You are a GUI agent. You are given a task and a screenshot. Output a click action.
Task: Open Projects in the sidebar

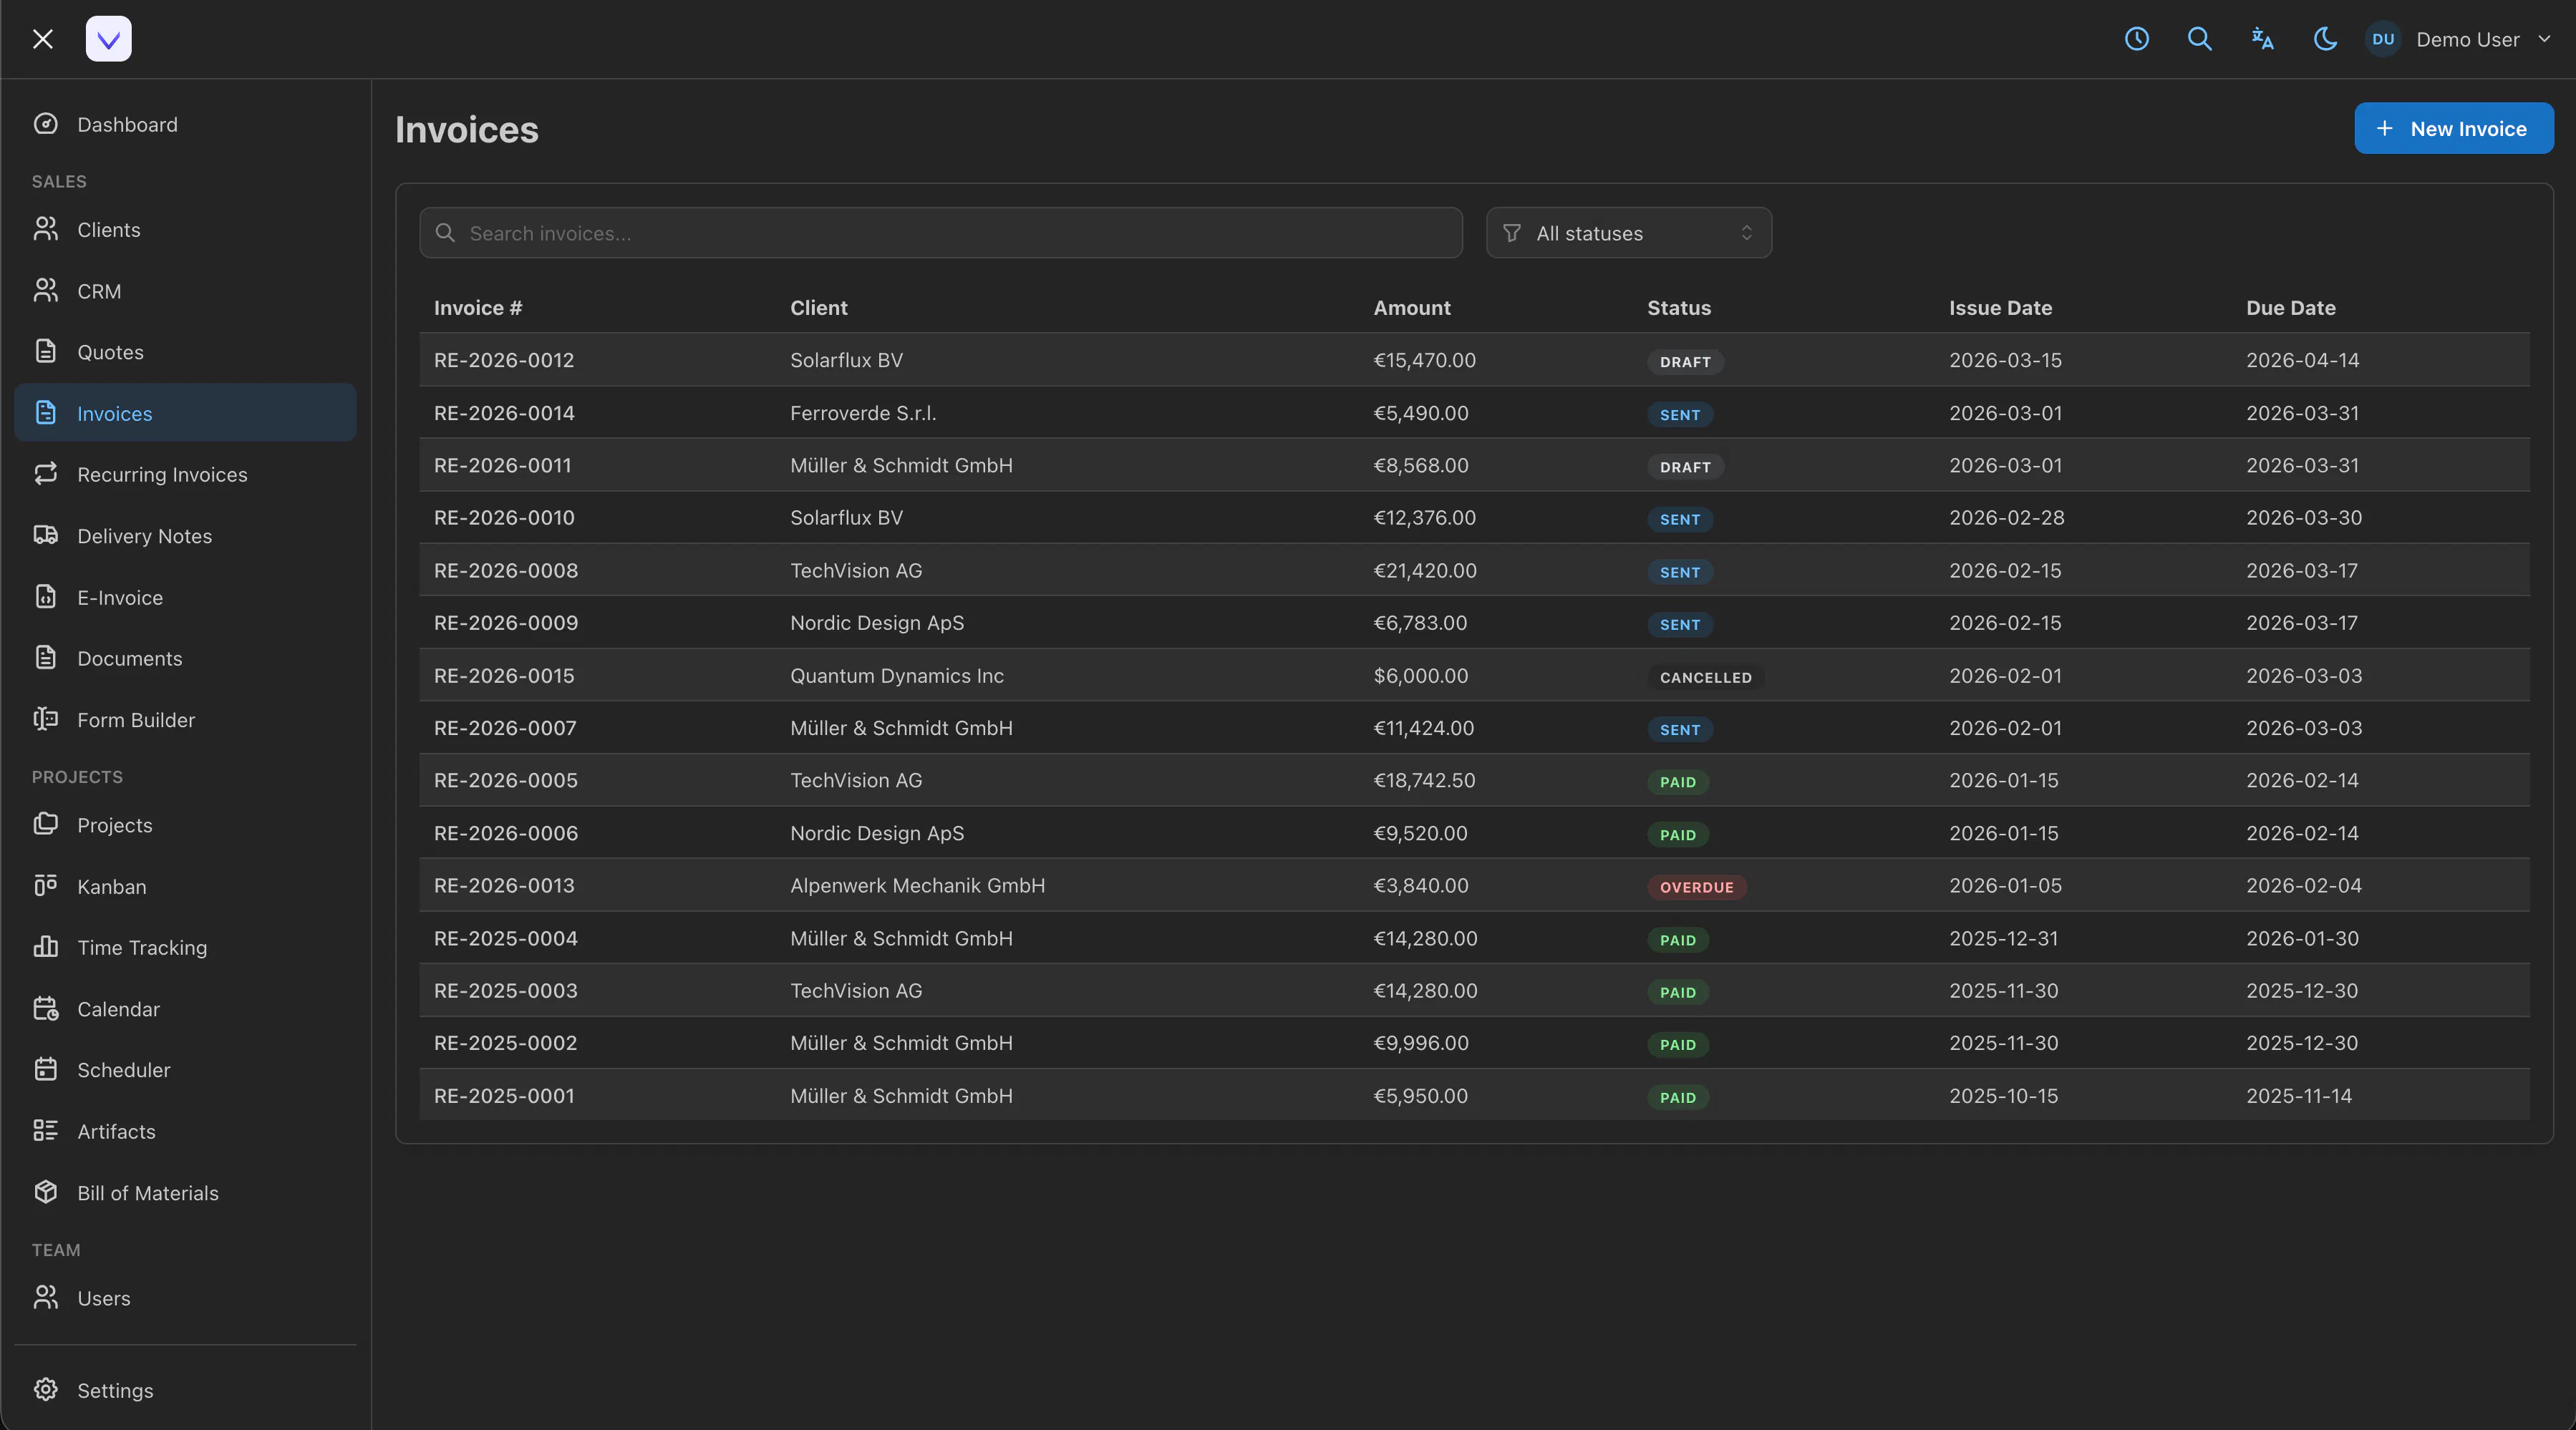pyautogui.click(x=185, y=825)
